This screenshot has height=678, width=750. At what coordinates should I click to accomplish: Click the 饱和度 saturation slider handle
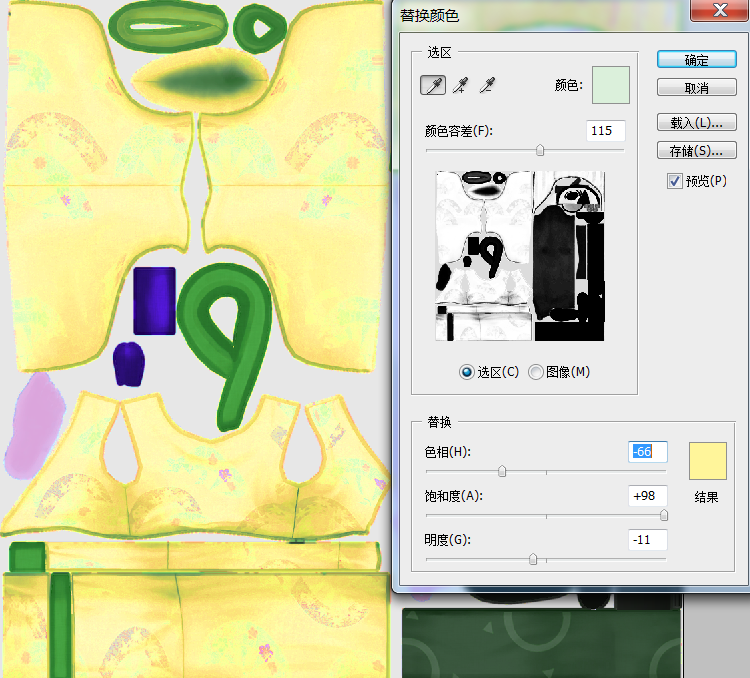(x=663, y=515)
